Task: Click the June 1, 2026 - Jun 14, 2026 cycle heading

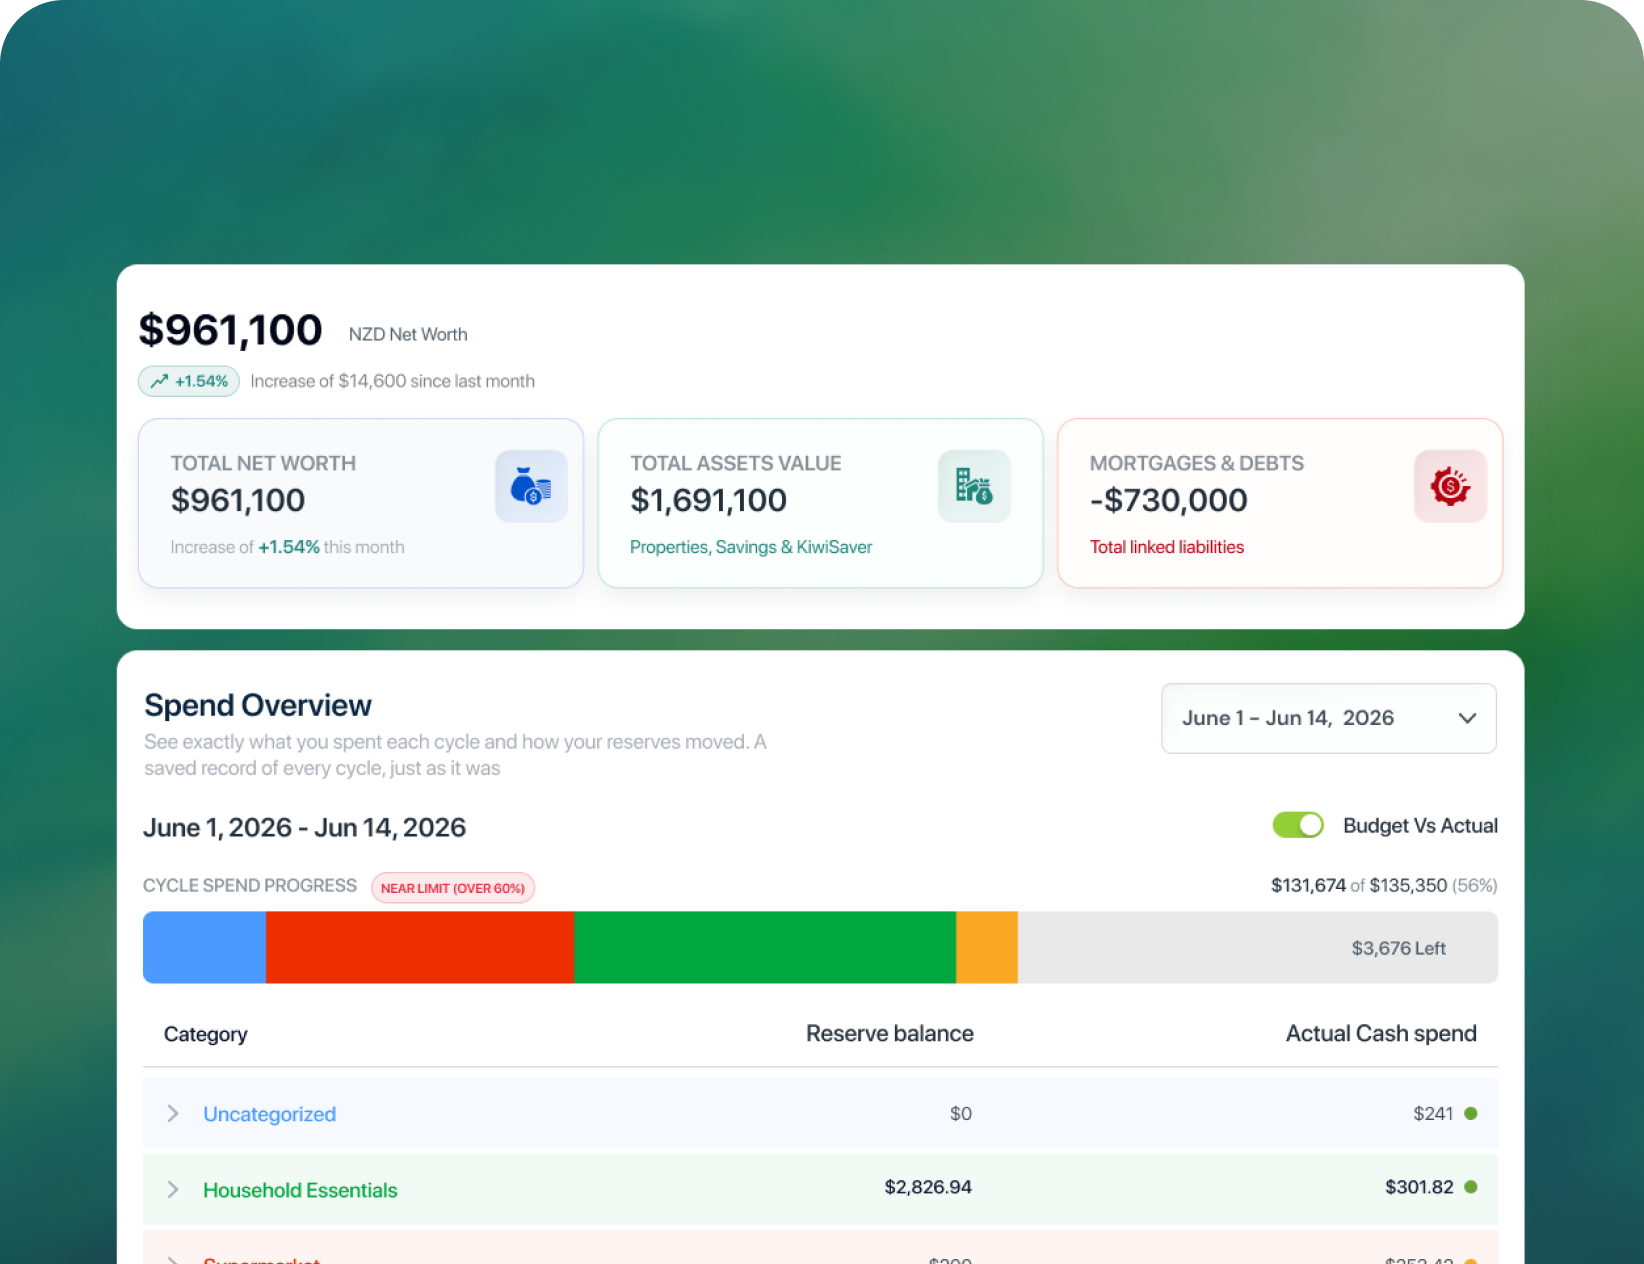Action: click(304, 828)
